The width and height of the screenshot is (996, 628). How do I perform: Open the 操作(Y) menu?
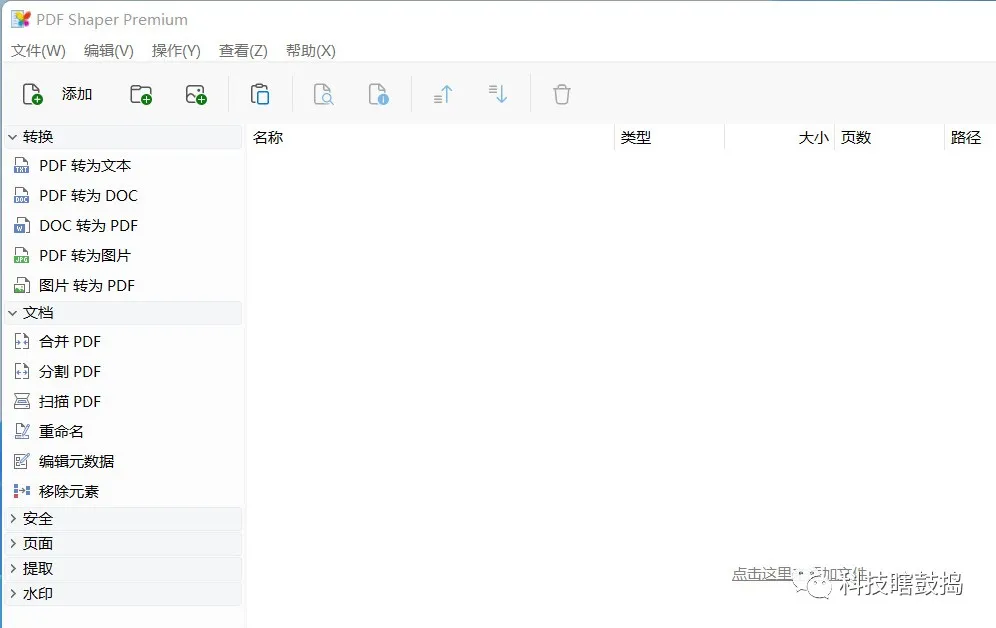[x=176, y=51]
